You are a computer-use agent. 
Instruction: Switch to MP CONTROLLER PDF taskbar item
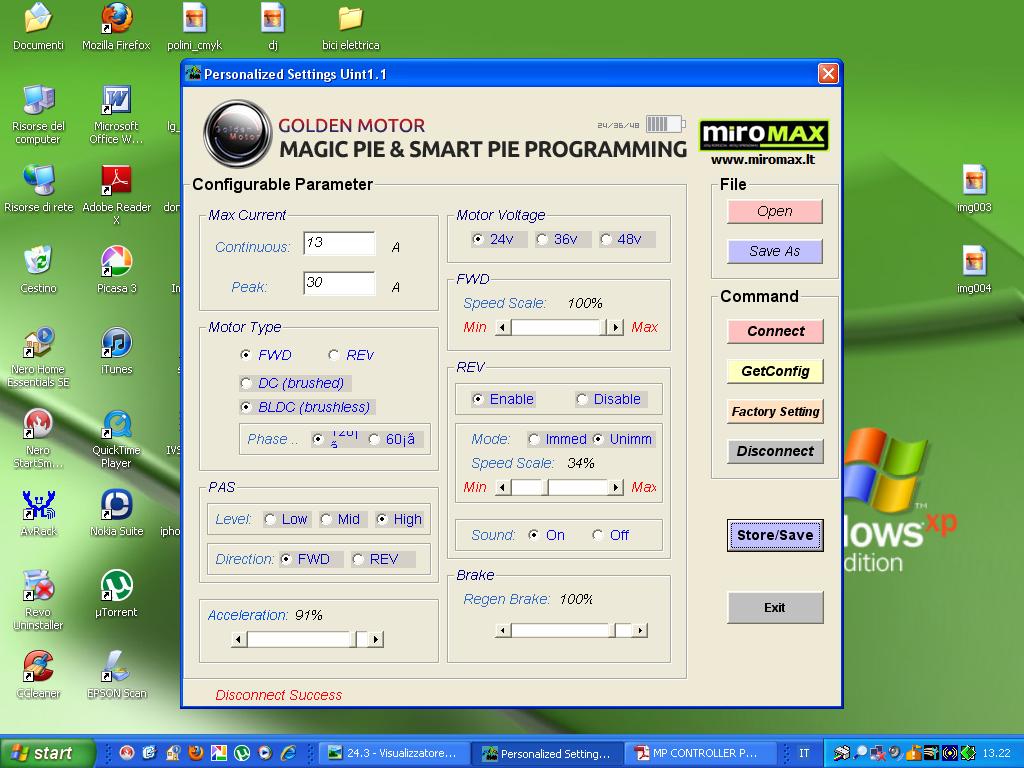point(701,753)
